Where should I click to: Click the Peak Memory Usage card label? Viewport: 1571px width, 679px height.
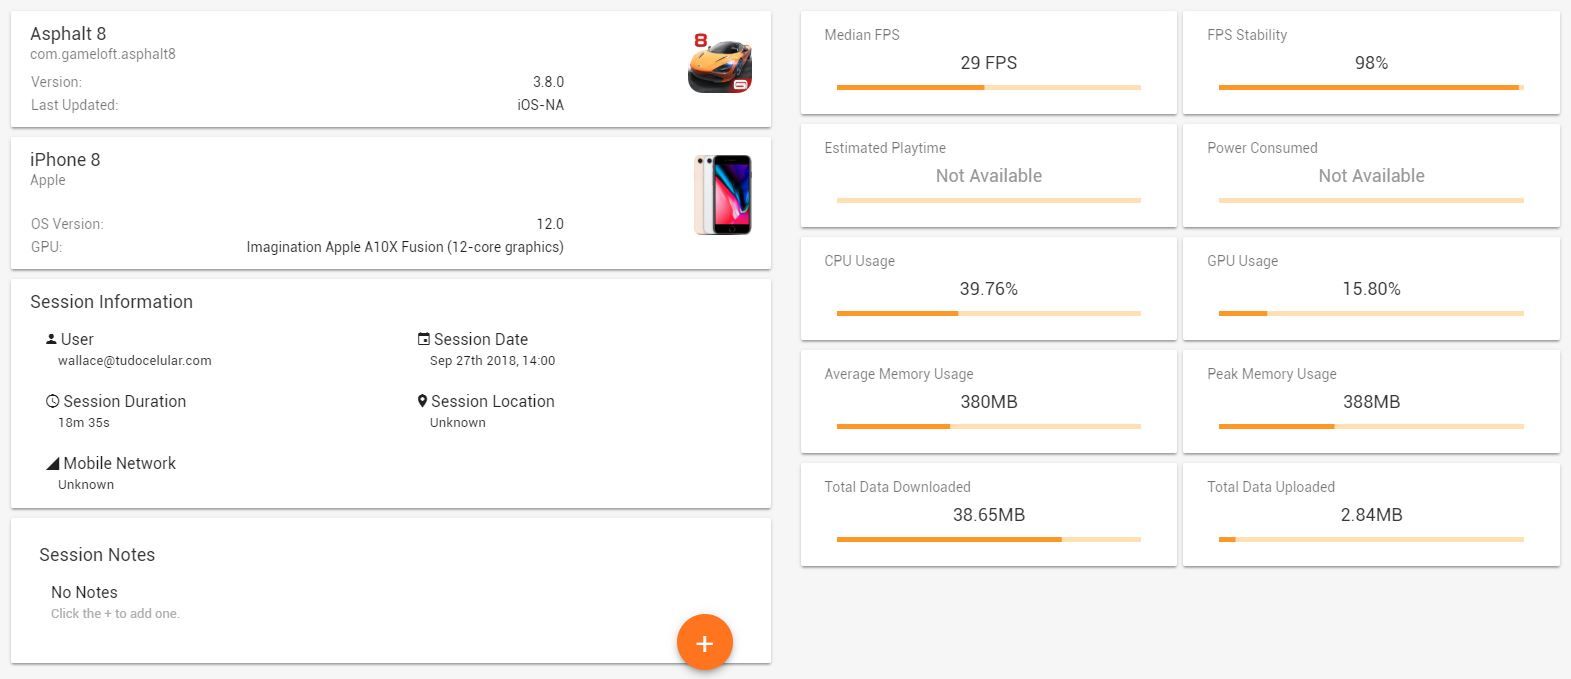pyautogui.click(x=1271, y=374)
